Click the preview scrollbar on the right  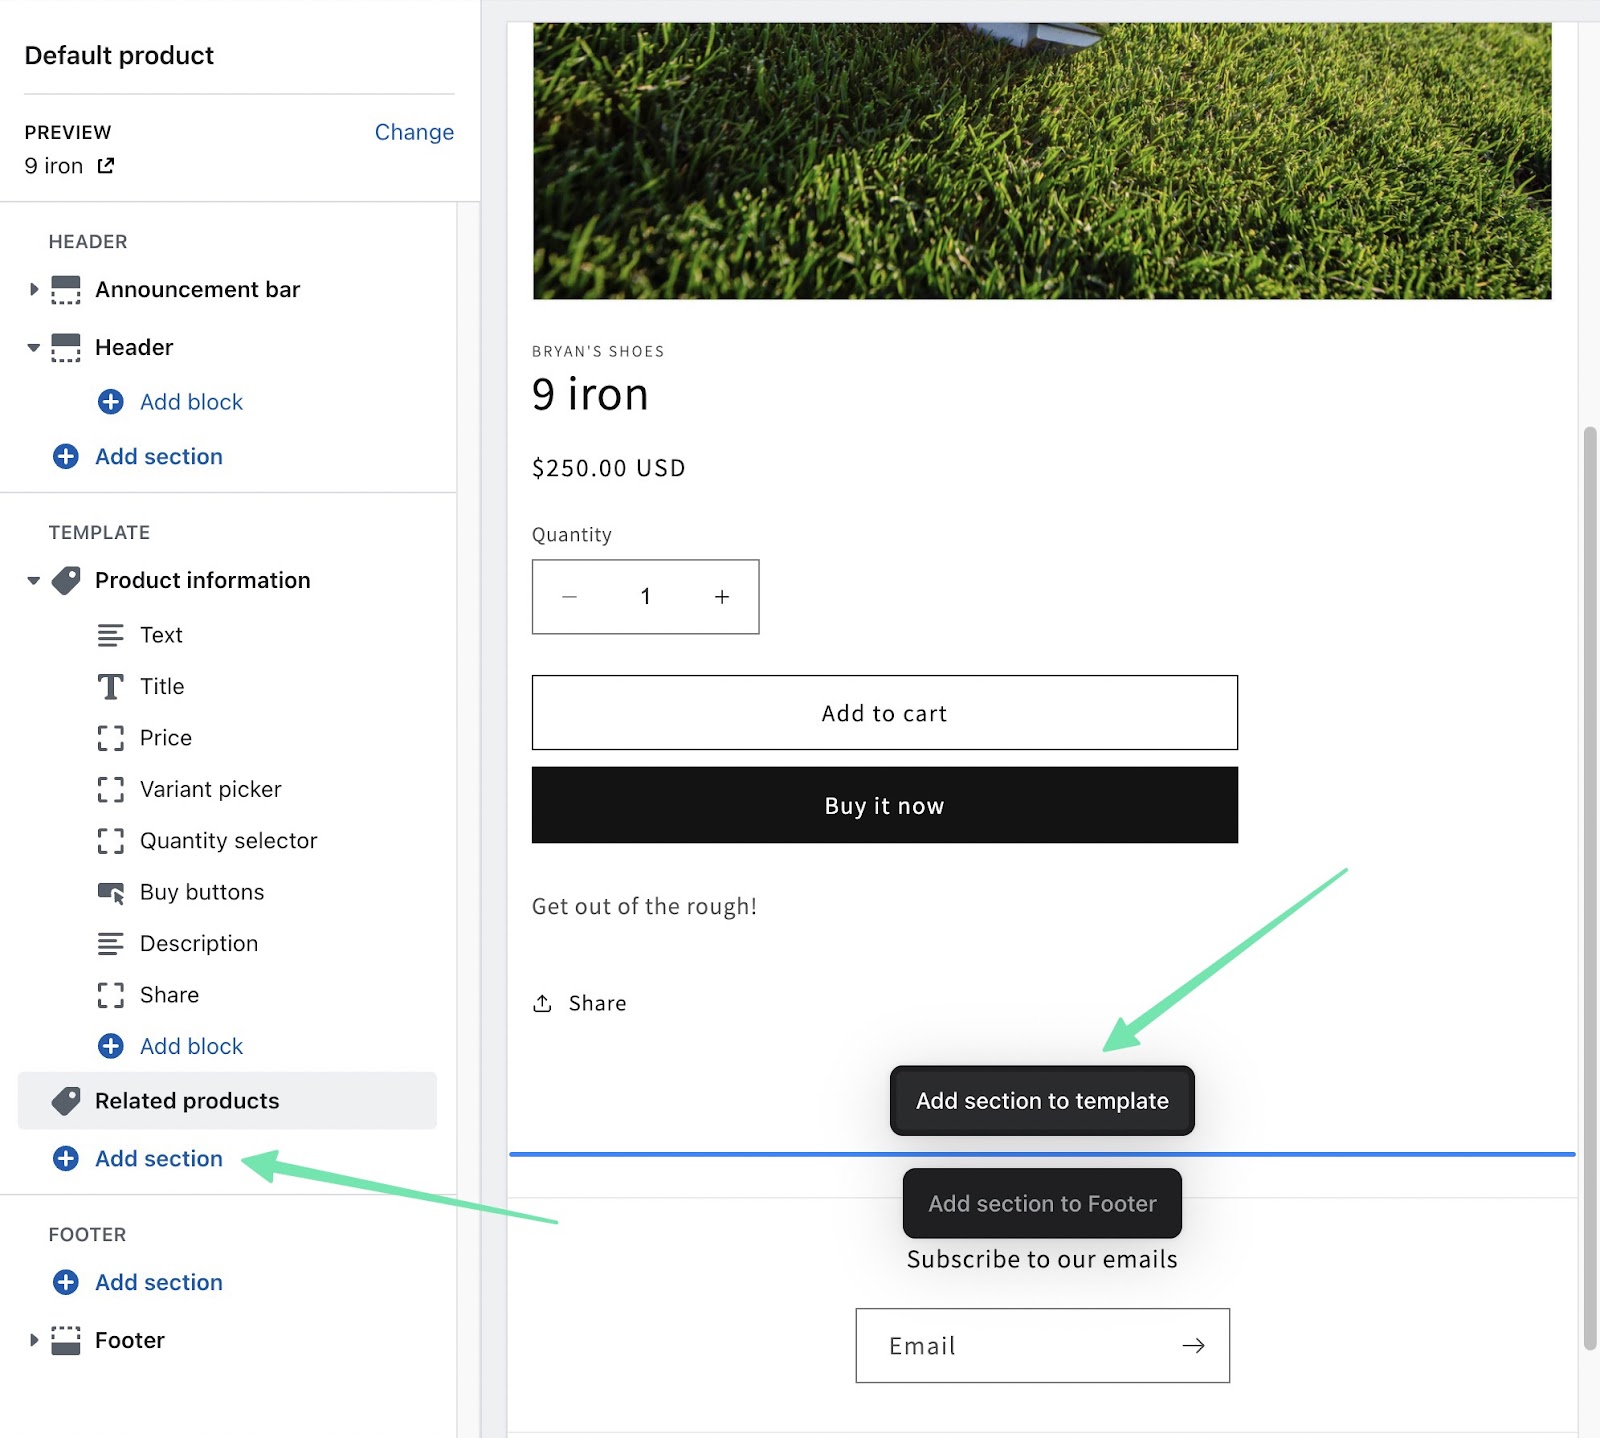tap(1590, 890)
